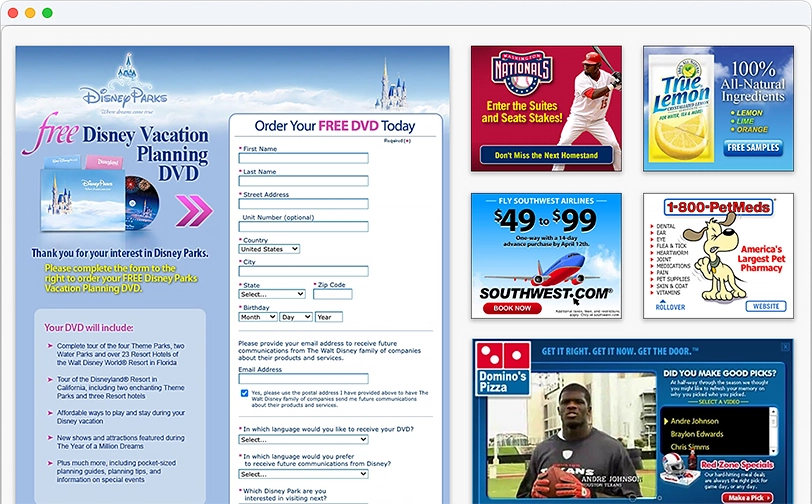Image resolution: width=812 pixels, height=504 pixels.
Task: Open the future communications language dropdown
Action: tap(303, 474)
